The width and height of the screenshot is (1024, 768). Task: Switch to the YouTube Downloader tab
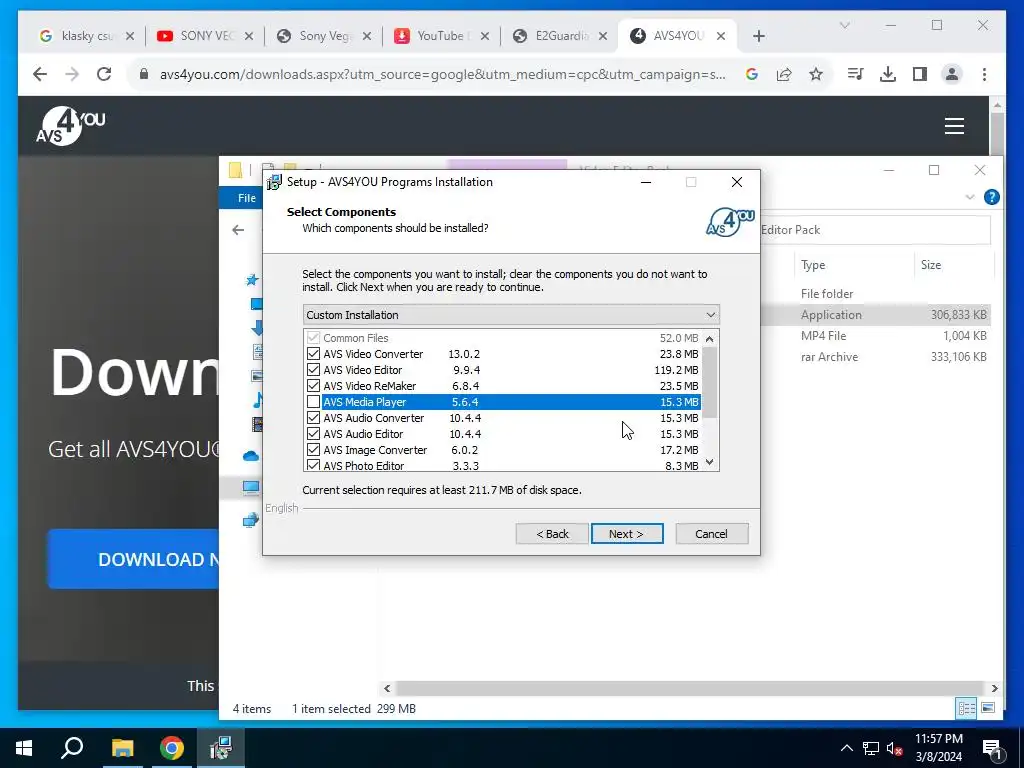coord(441,36)
